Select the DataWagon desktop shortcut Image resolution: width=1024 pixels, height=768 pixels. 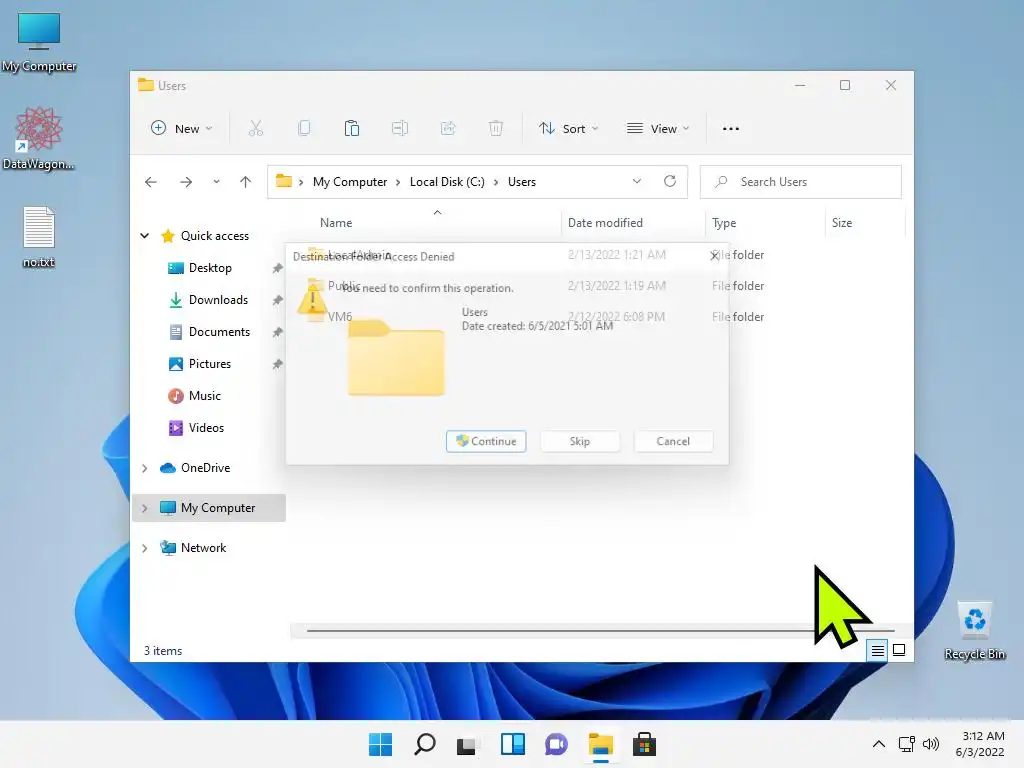point(39,138)
